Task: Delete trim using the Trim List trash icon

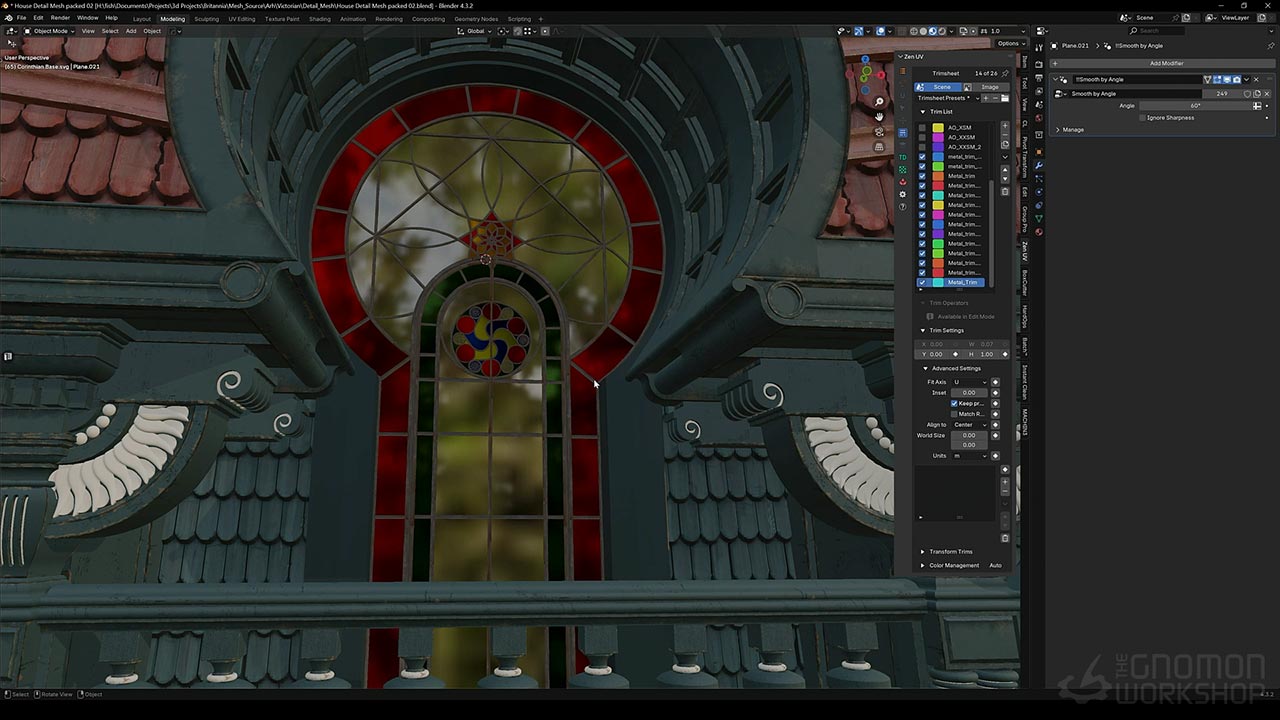Action: pos(1005,192)
